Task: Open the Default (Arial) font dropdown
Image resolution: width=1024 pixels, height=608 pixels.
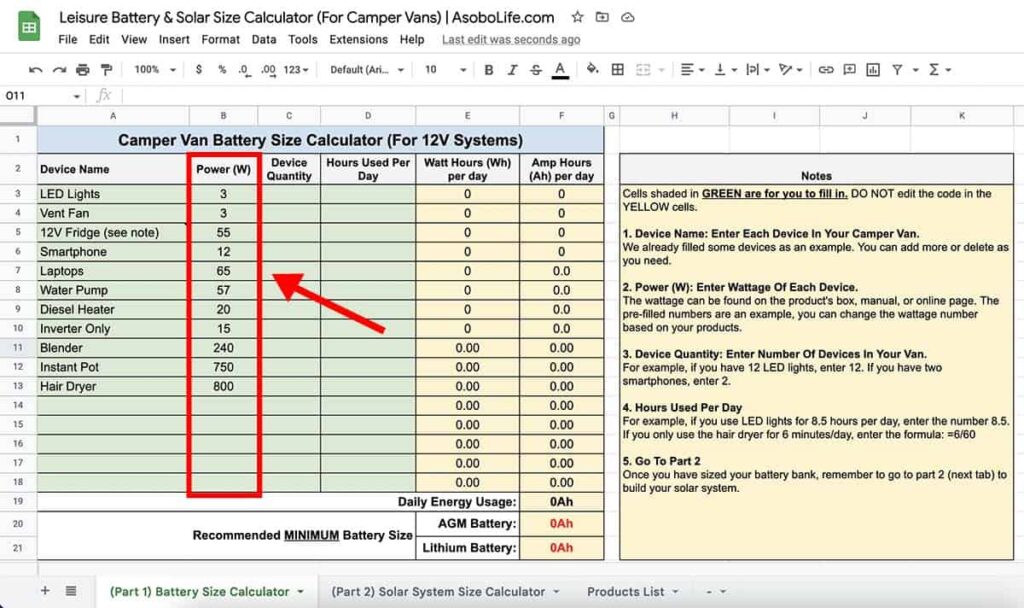Action: click(367, 69)
